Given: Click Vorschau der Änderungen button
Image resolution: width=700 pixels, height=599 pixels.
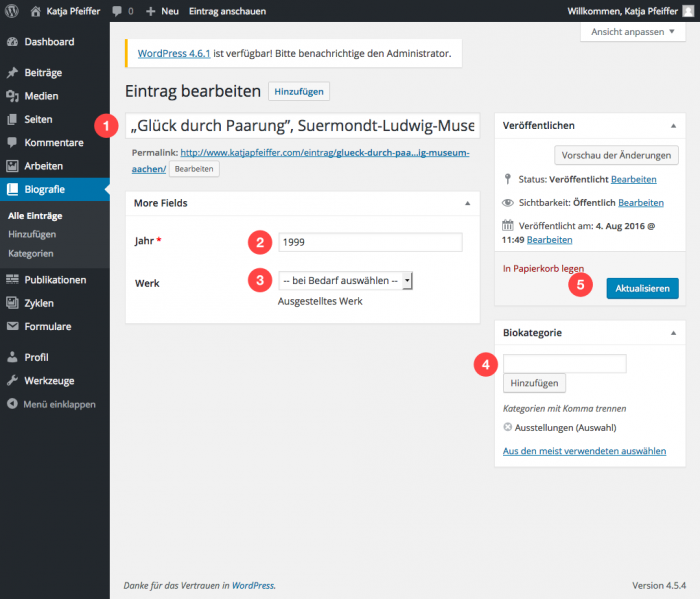Looking at the screenshot, I should pyautogui.click(x=616, y=155).
